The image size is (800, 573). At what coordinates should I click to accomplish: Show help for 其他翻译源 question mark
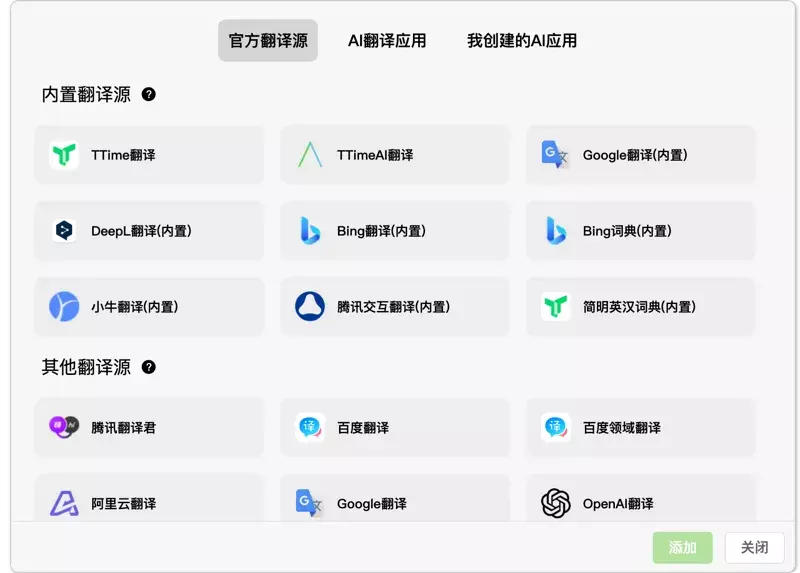[148, 367]
